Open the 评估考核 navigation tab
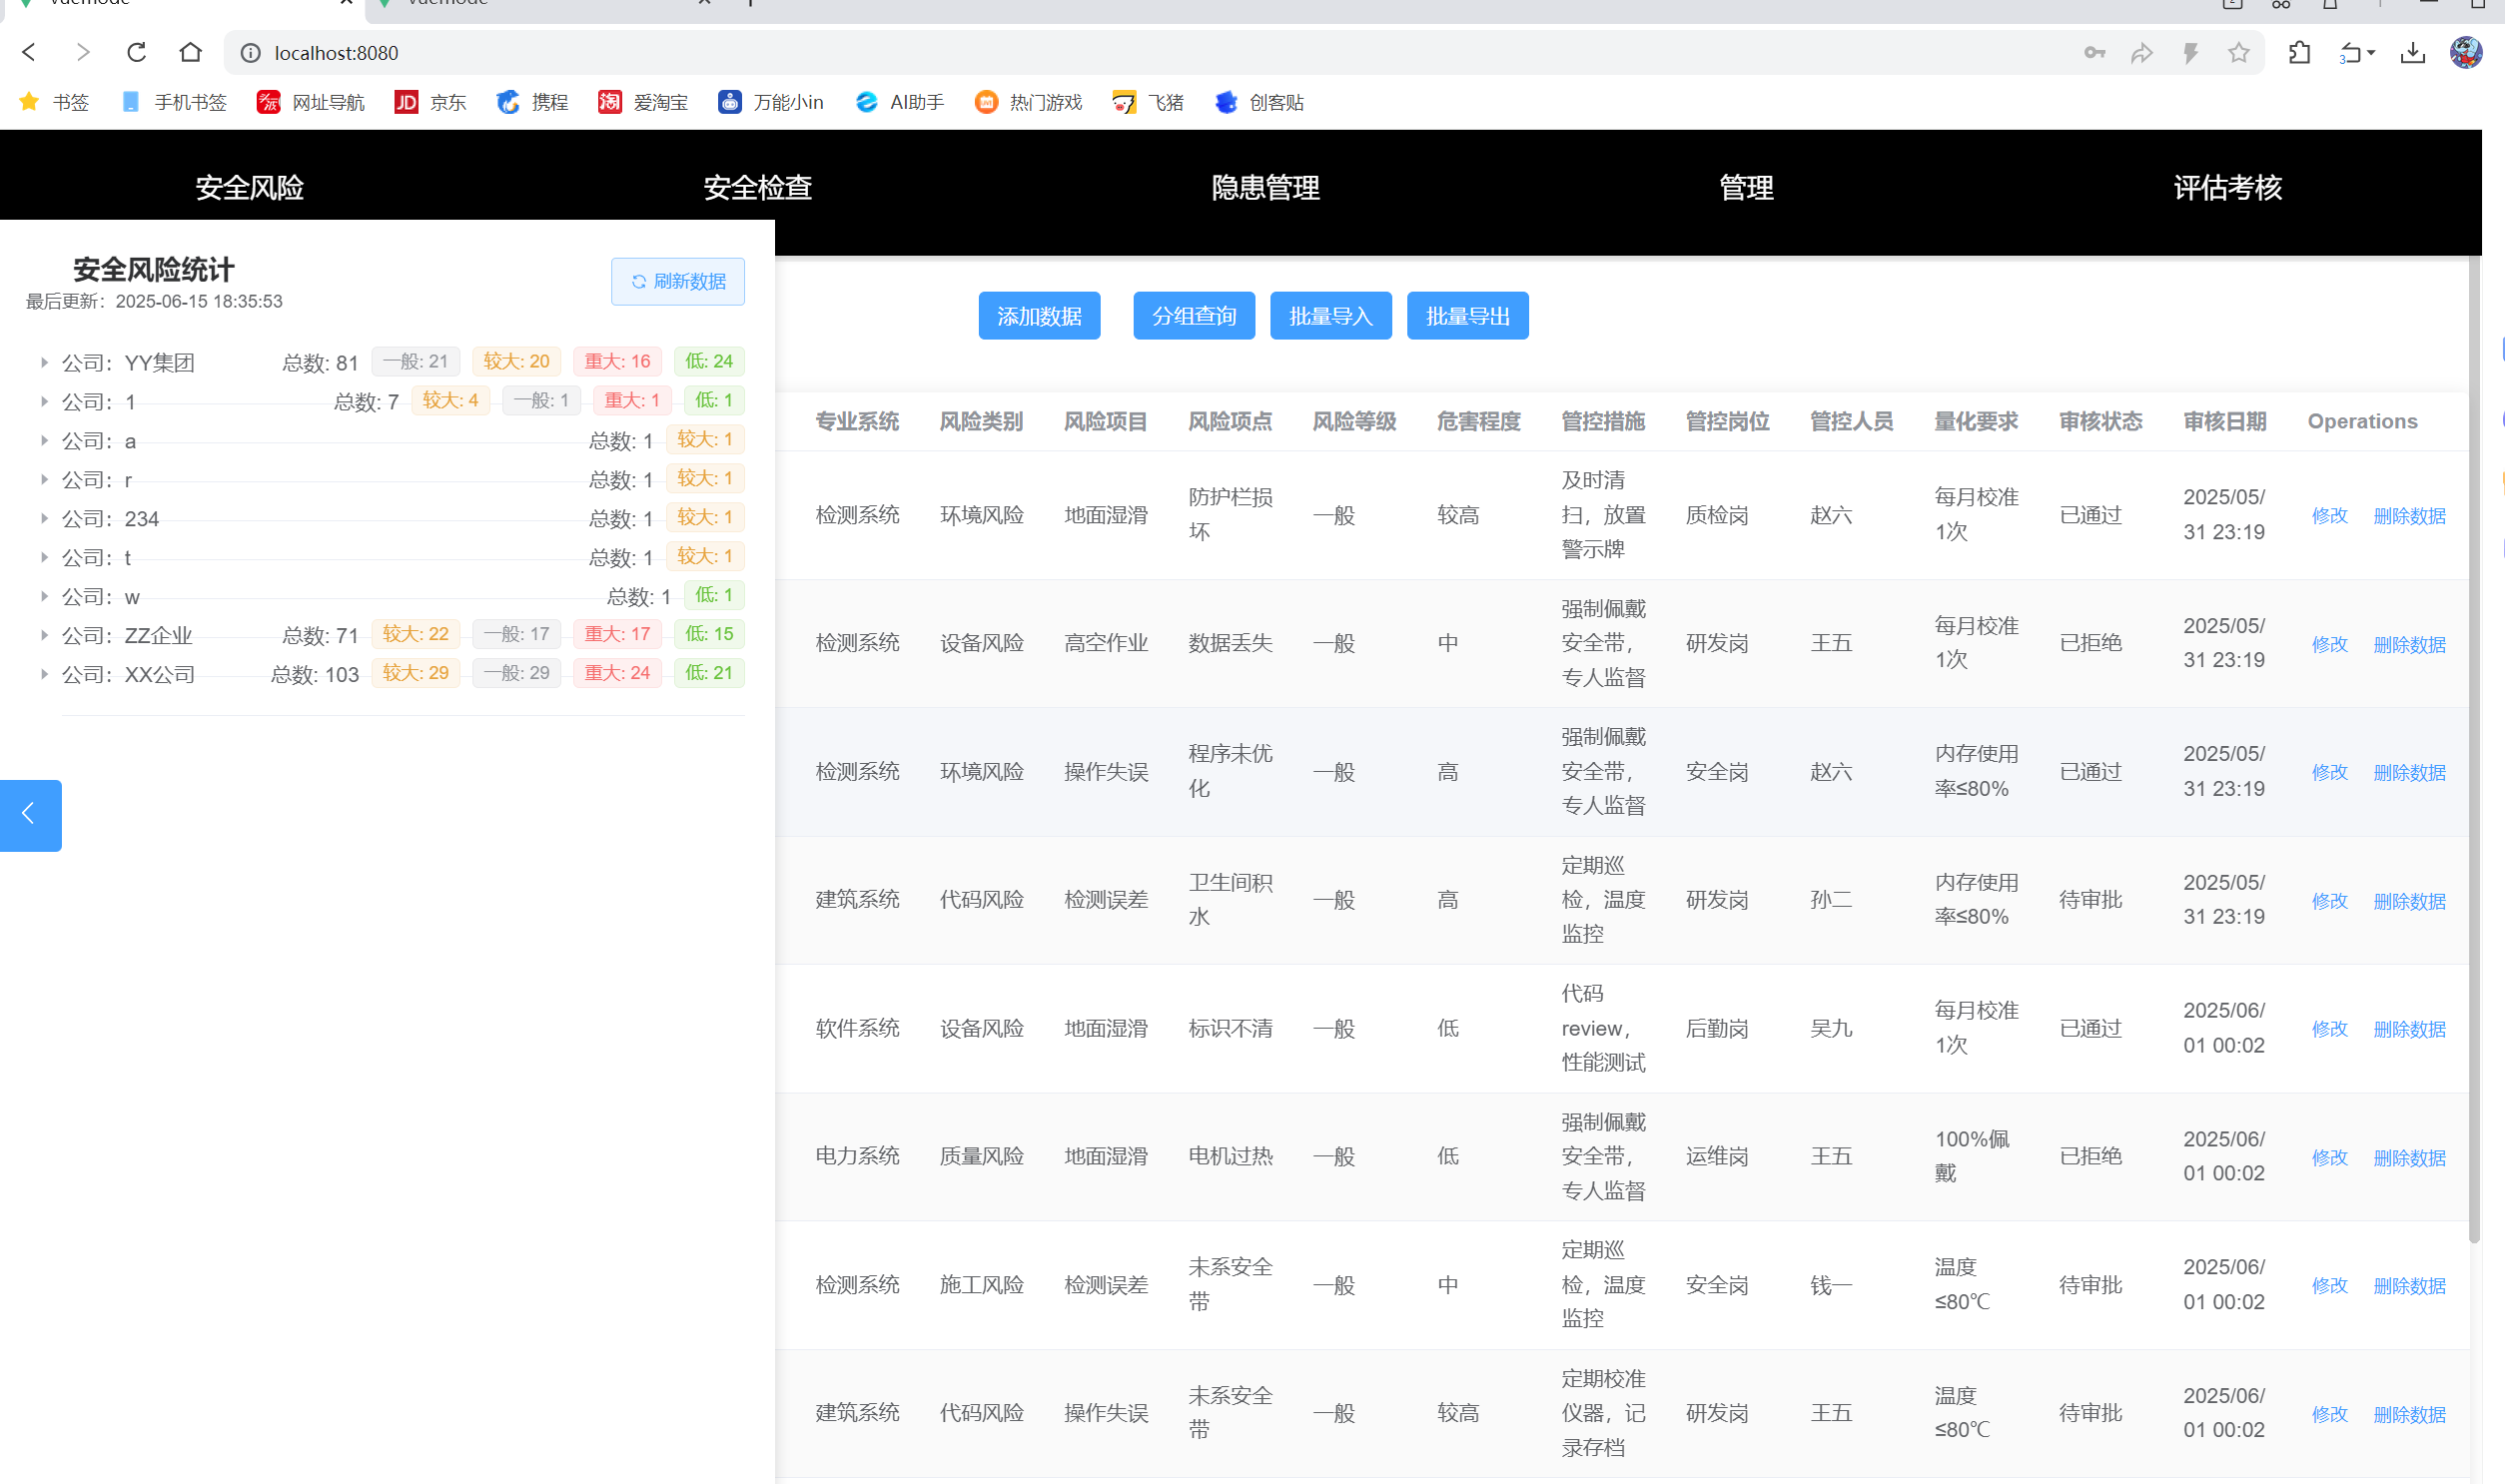The height and width of the screenshot is (1484, 2505). [x=2227, y=187]
